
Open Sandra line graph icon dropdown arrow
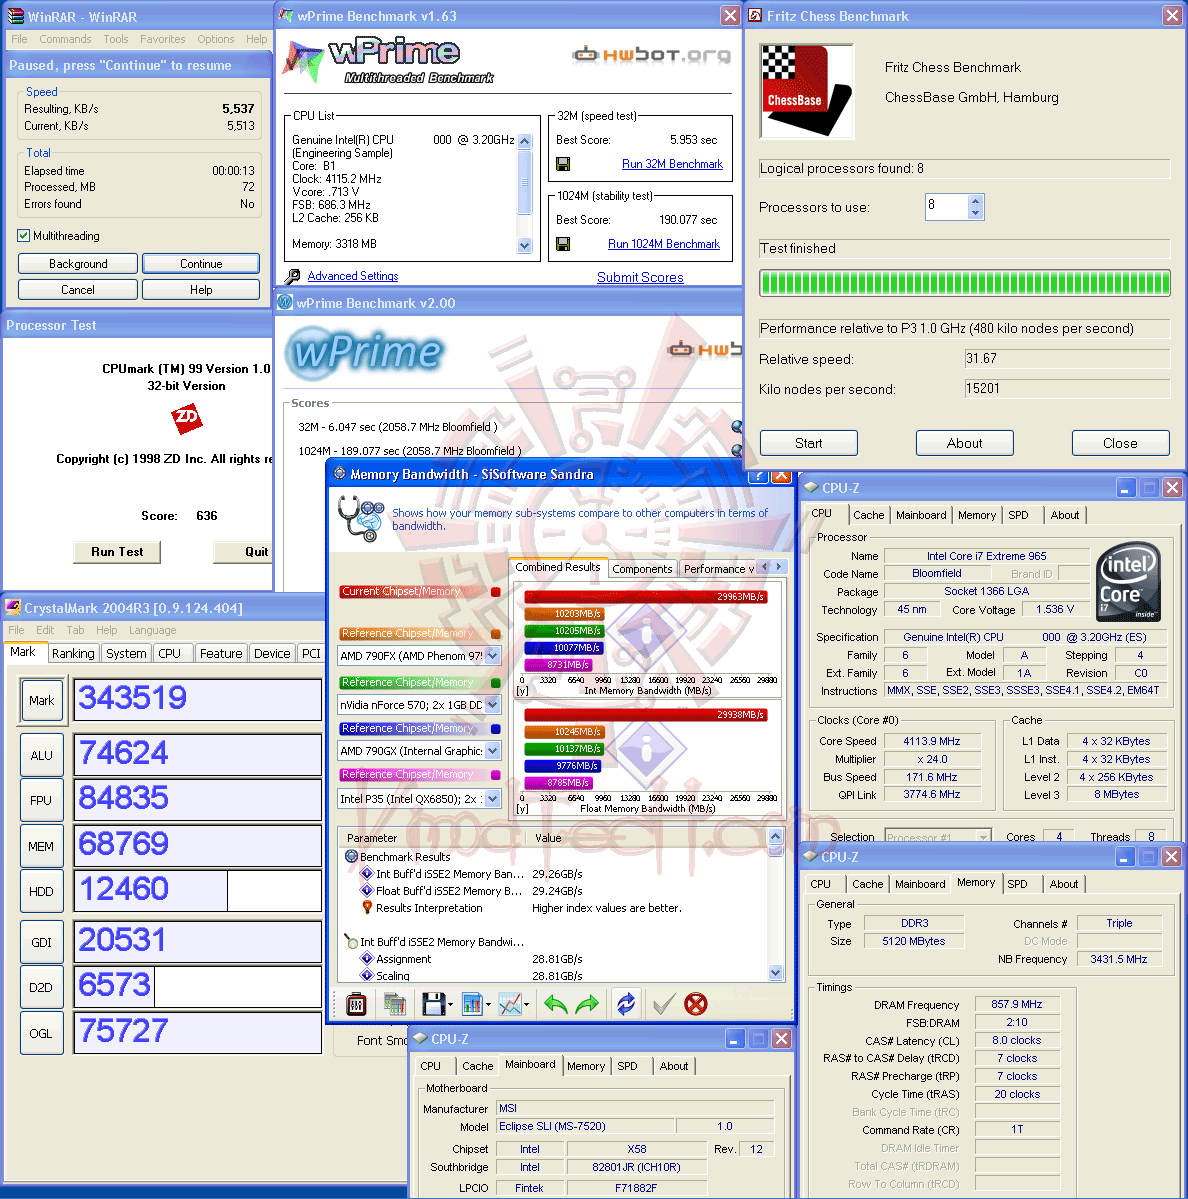(527, 1005)
